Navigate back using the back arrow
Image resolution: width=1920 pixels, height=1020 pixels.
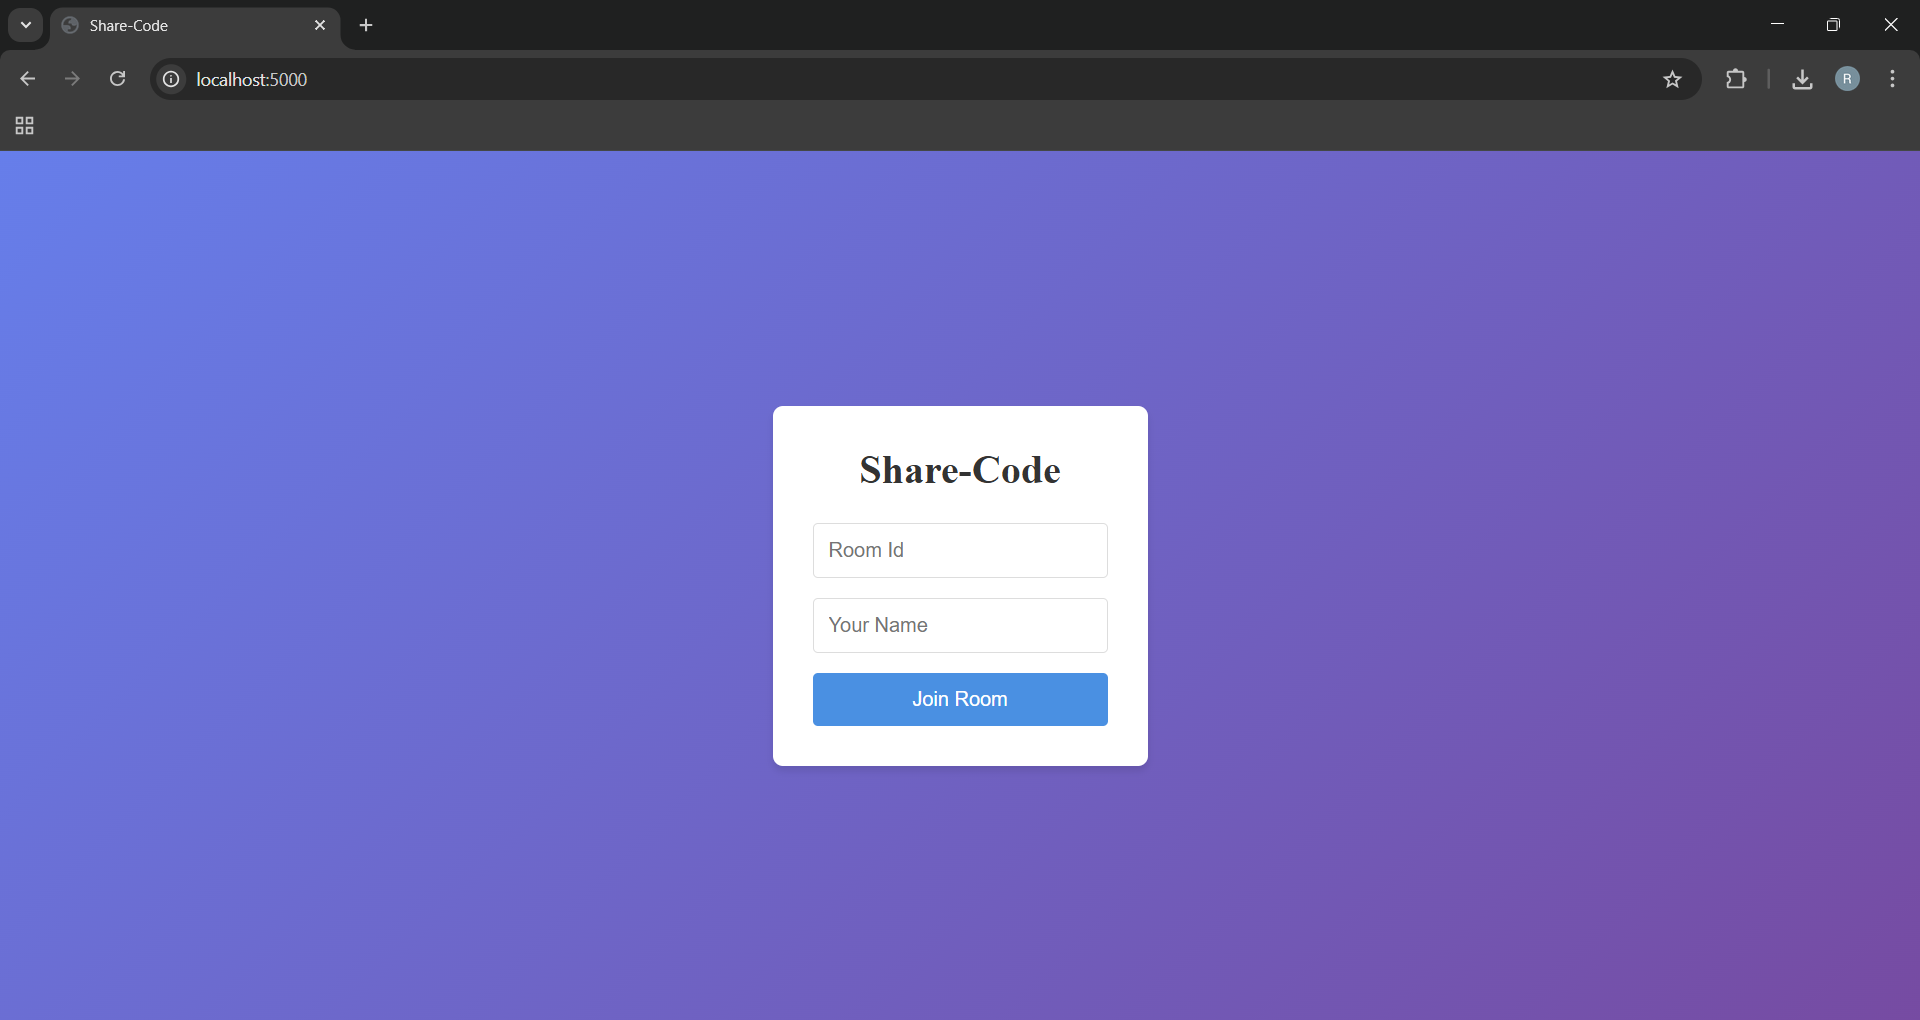27,79
